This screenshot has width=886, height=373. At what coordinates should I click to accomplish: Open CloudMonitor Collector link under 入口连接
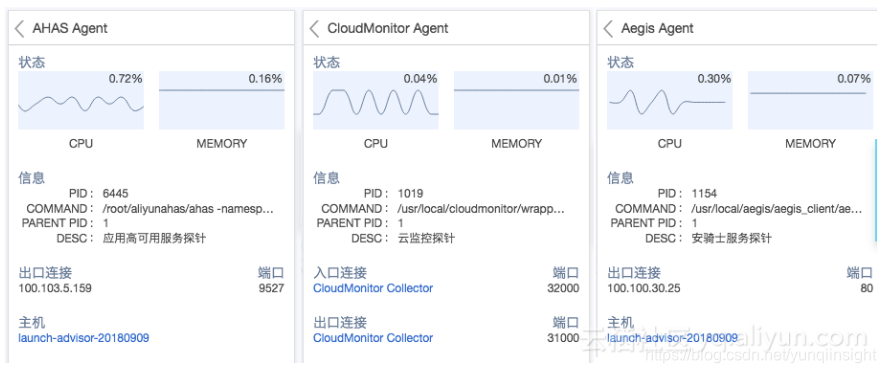[373, 288]
